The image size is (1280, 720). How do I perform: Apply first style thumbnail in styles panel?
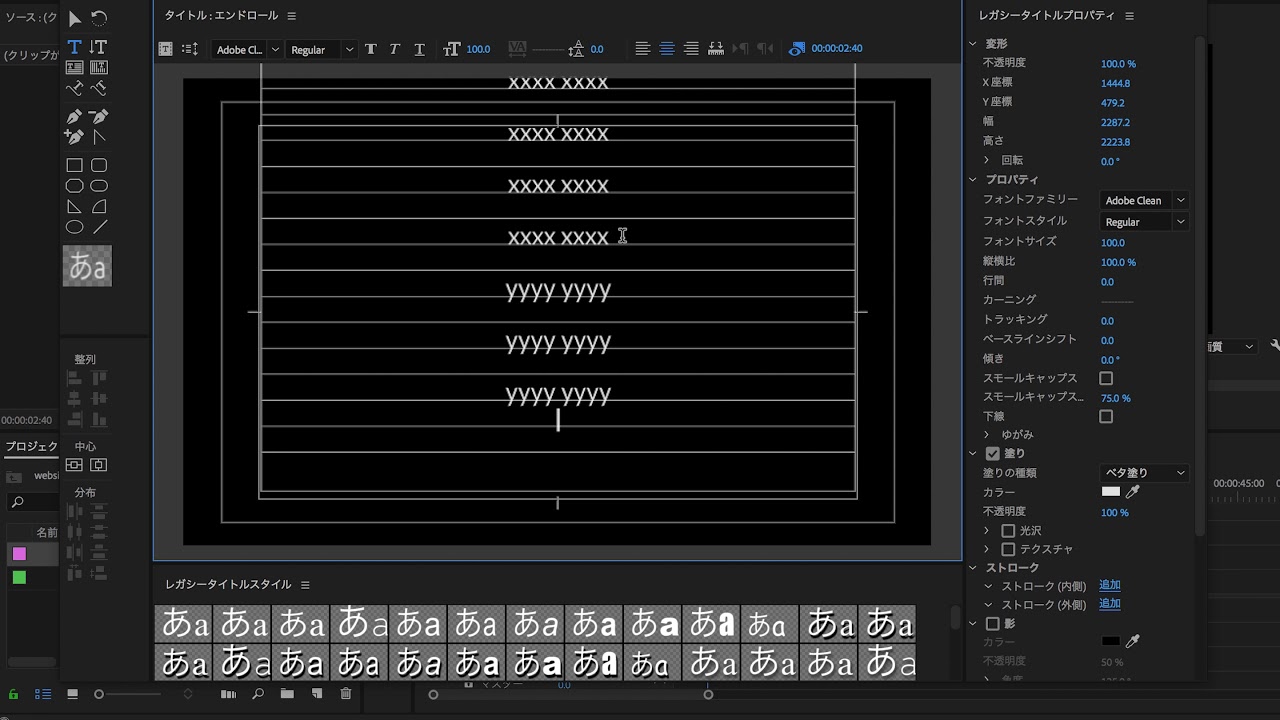point(184,623)
